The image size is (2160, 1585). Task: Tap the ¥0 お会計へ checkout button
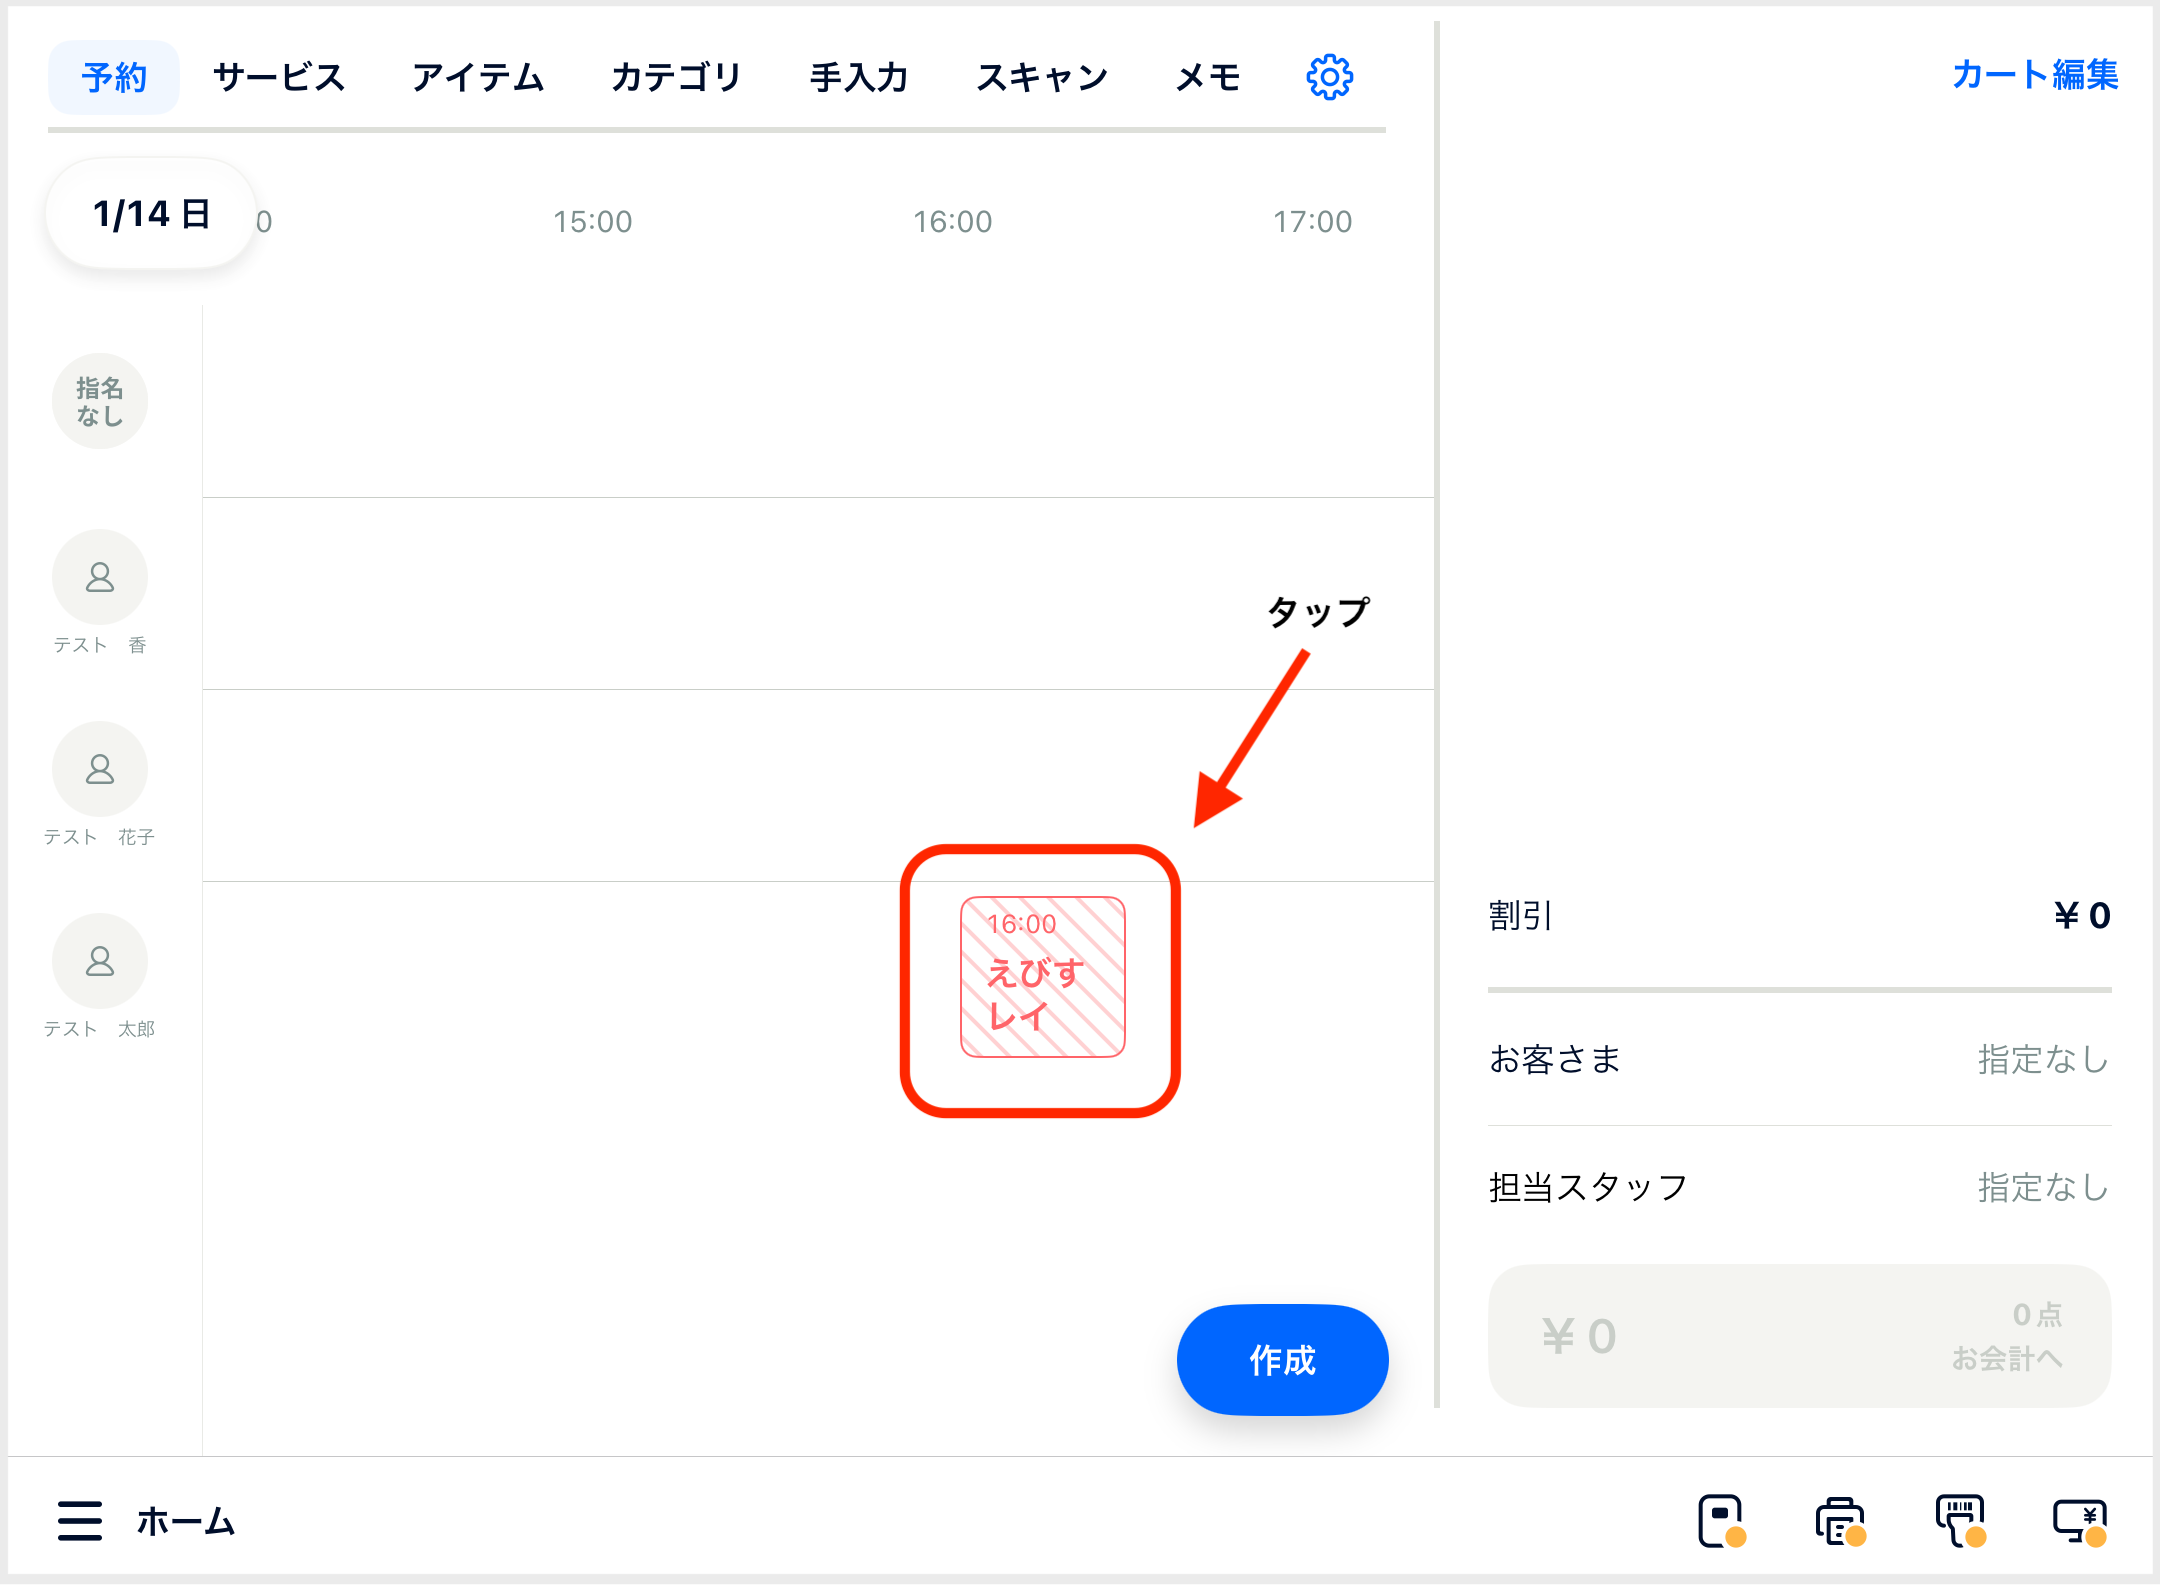[x=1799, y=1336]
